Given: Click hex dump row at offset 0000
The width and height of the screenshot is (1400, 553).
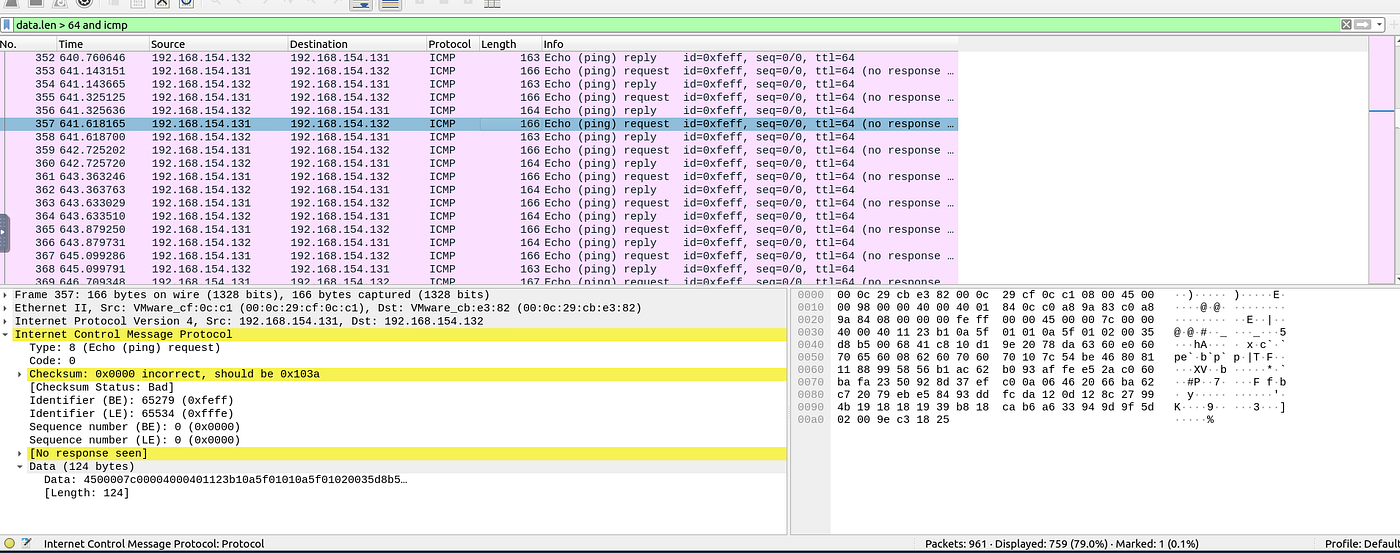Looking at the screenshot, I should click(1044, 295).
